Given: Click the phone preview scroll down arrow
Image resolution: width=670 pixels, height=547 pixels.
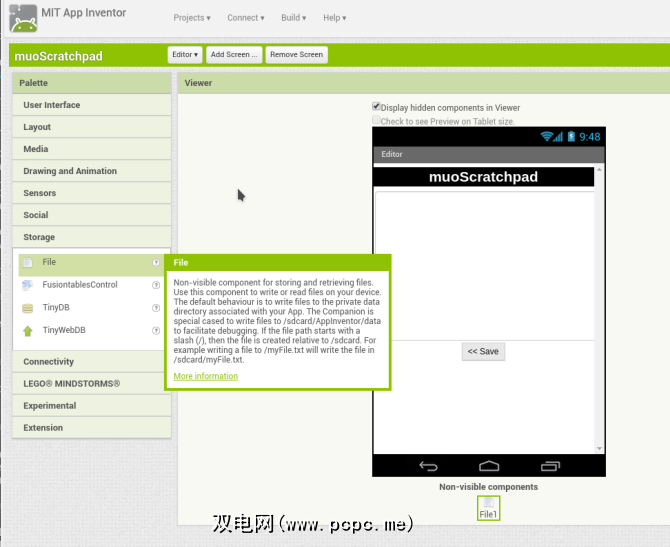Looking at the screenshot, I should pyautogui.click(x=599, y=448).
